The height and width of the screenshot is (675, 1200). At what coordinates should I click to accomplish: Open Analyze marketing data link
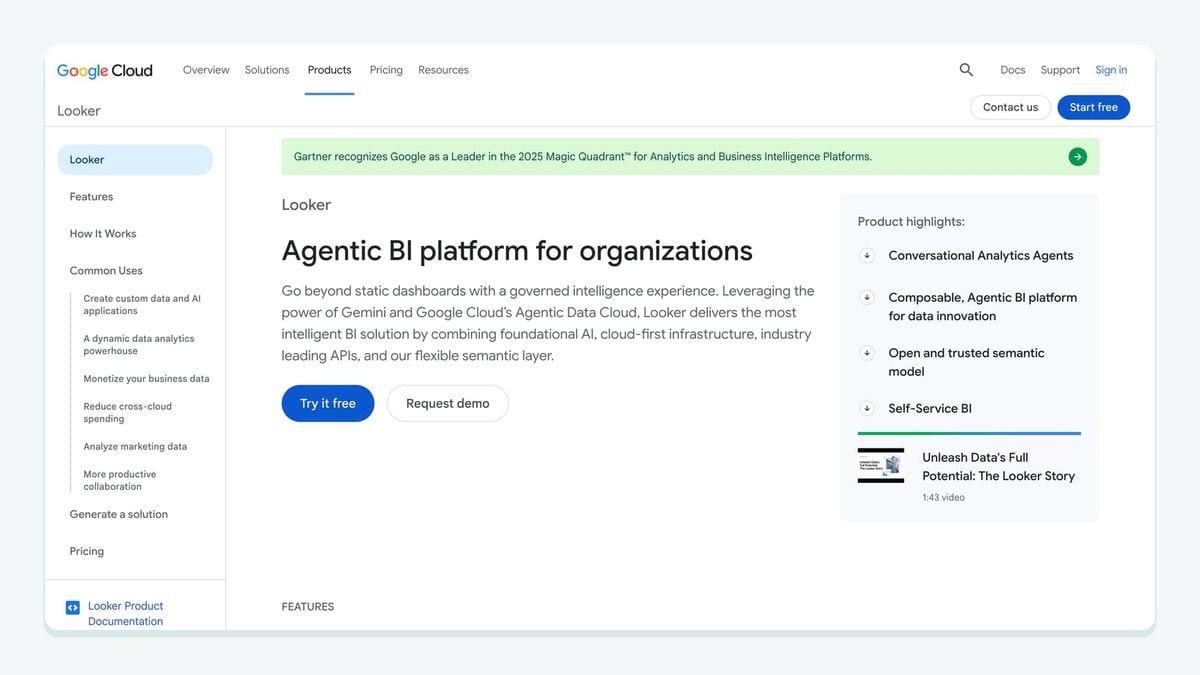pos(135,447)
